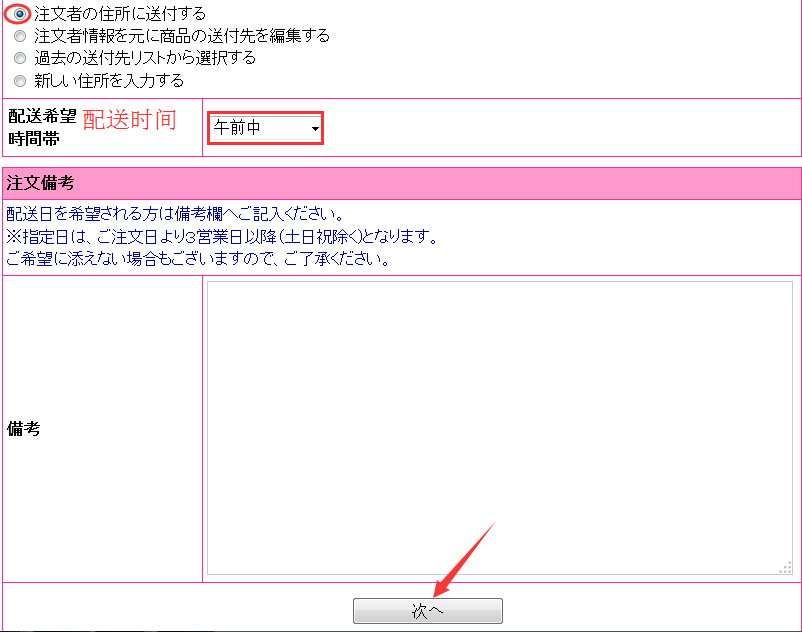Screen dimensions: 802x632
Task: Click the 備考 row label
Action: [x=24, y=428]
